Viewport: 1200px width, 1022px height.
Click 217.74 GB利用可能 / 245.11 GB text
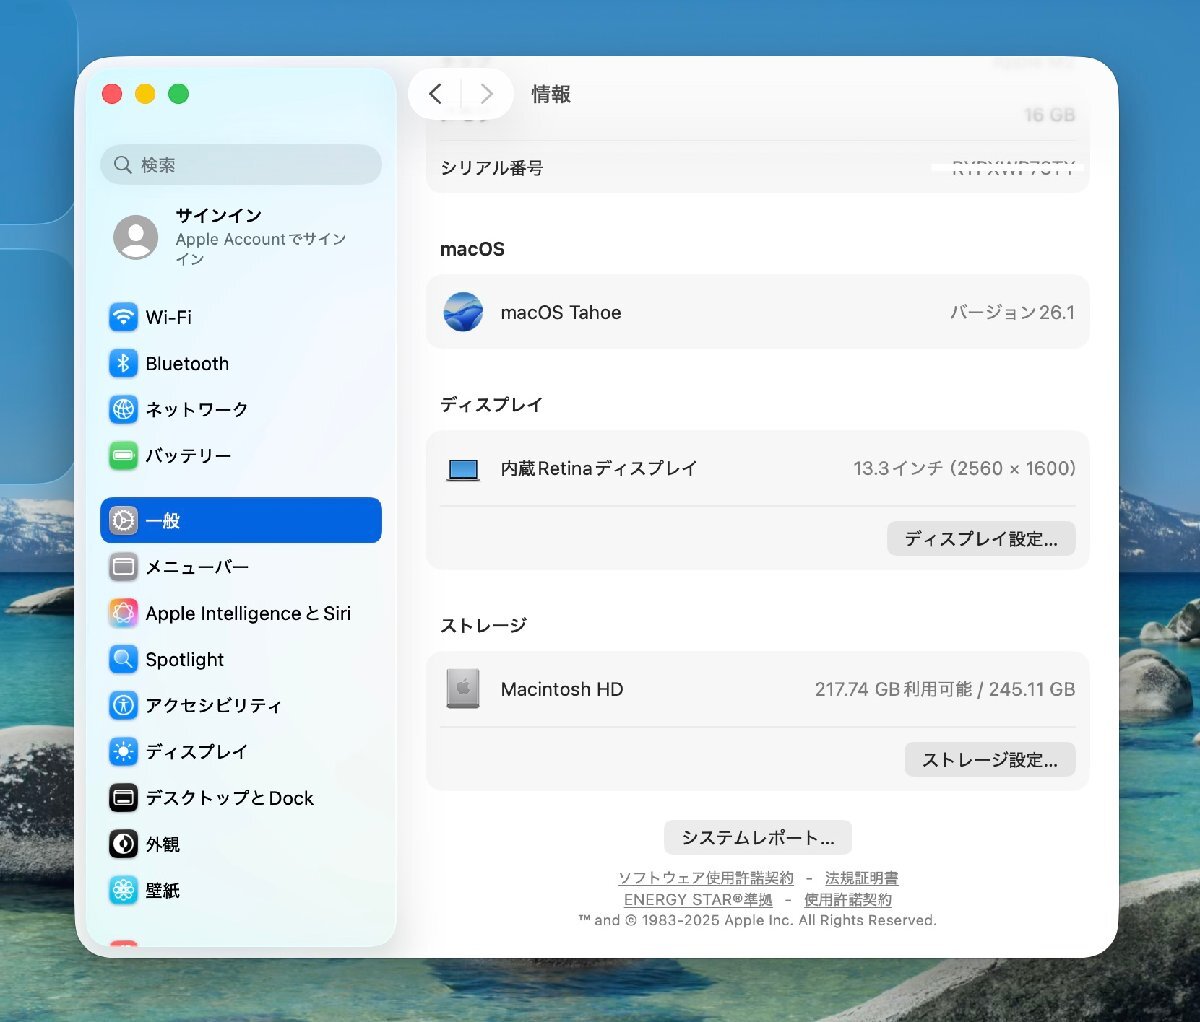coord(945,689)
